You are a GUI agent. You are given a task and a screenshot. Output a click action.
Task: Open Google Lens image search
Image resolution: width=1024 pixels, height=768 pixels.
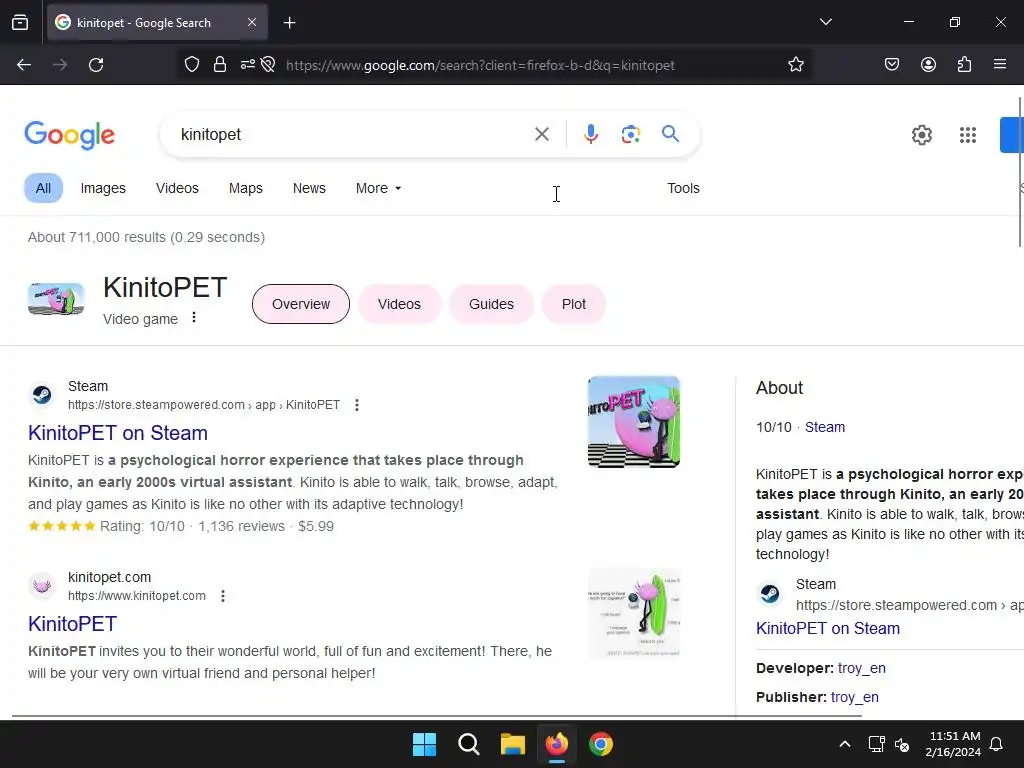point(630,135)
